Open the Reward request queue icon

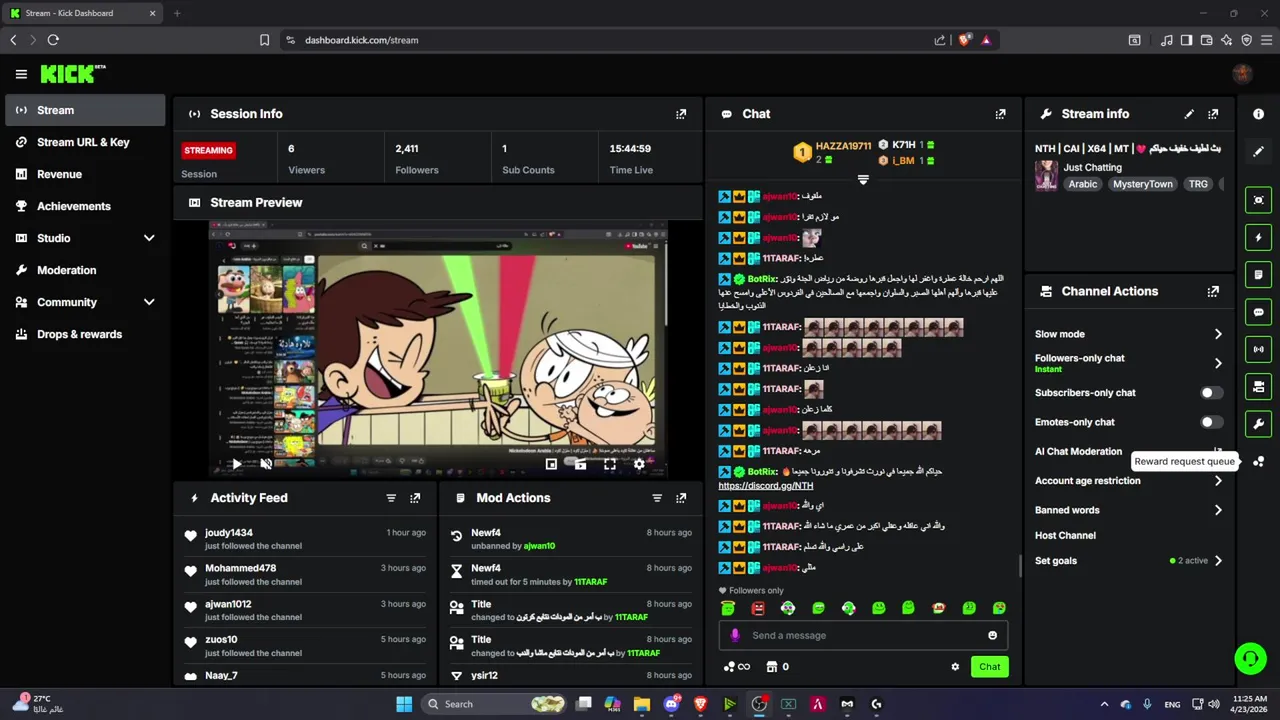point(1258,462)
